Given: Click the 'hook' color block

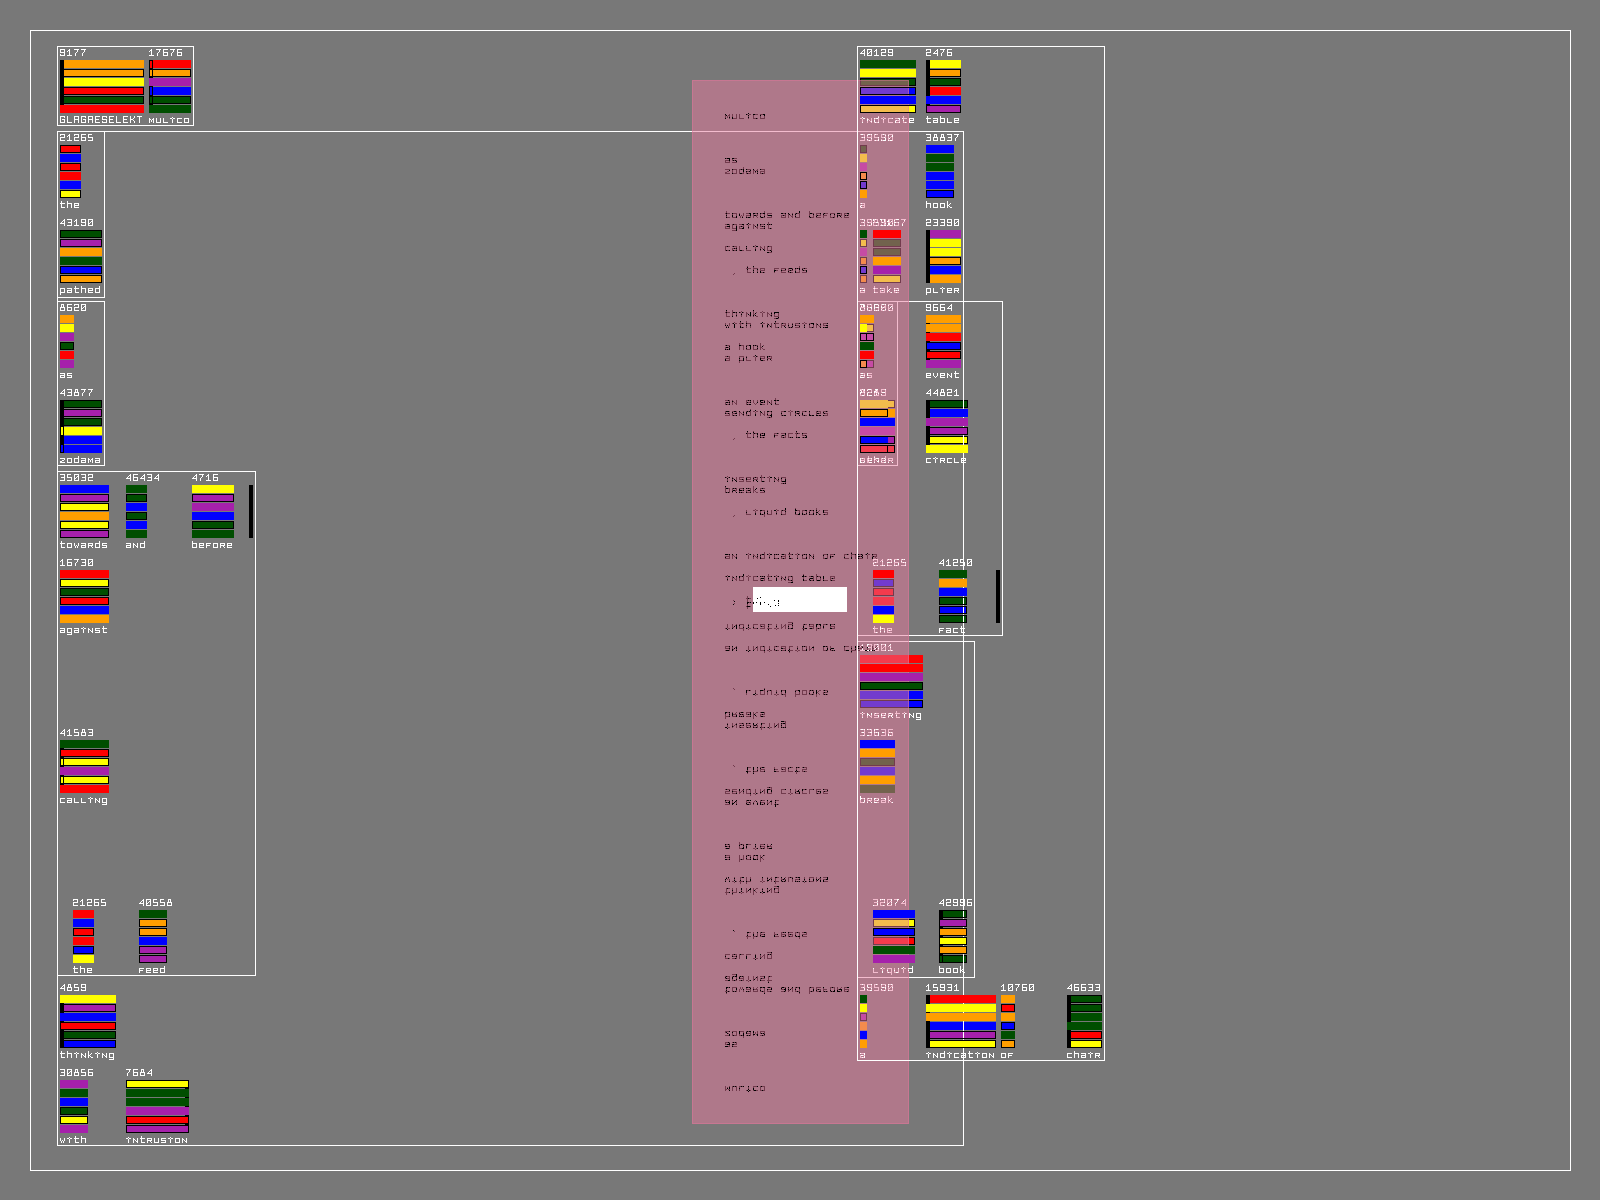Looking at the screenshot, I should [939, 171].
